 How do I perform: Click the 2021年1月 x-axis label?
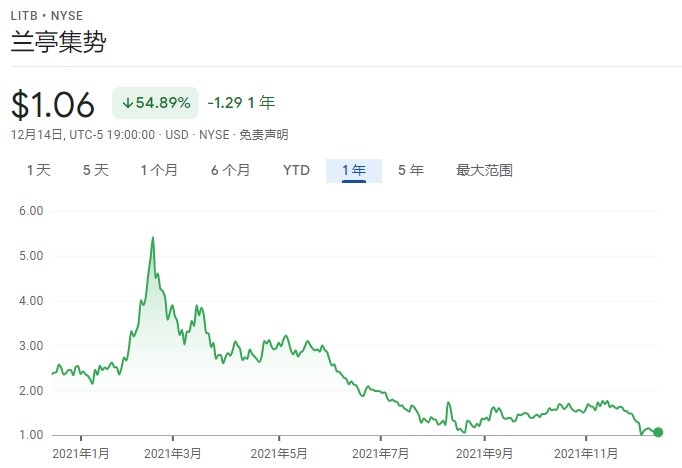tap(80, 454)
